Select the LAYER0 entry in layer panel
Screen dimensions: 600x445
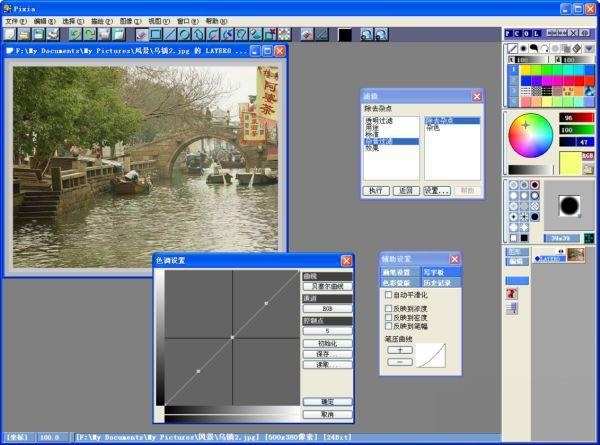[x=550, y=259]
